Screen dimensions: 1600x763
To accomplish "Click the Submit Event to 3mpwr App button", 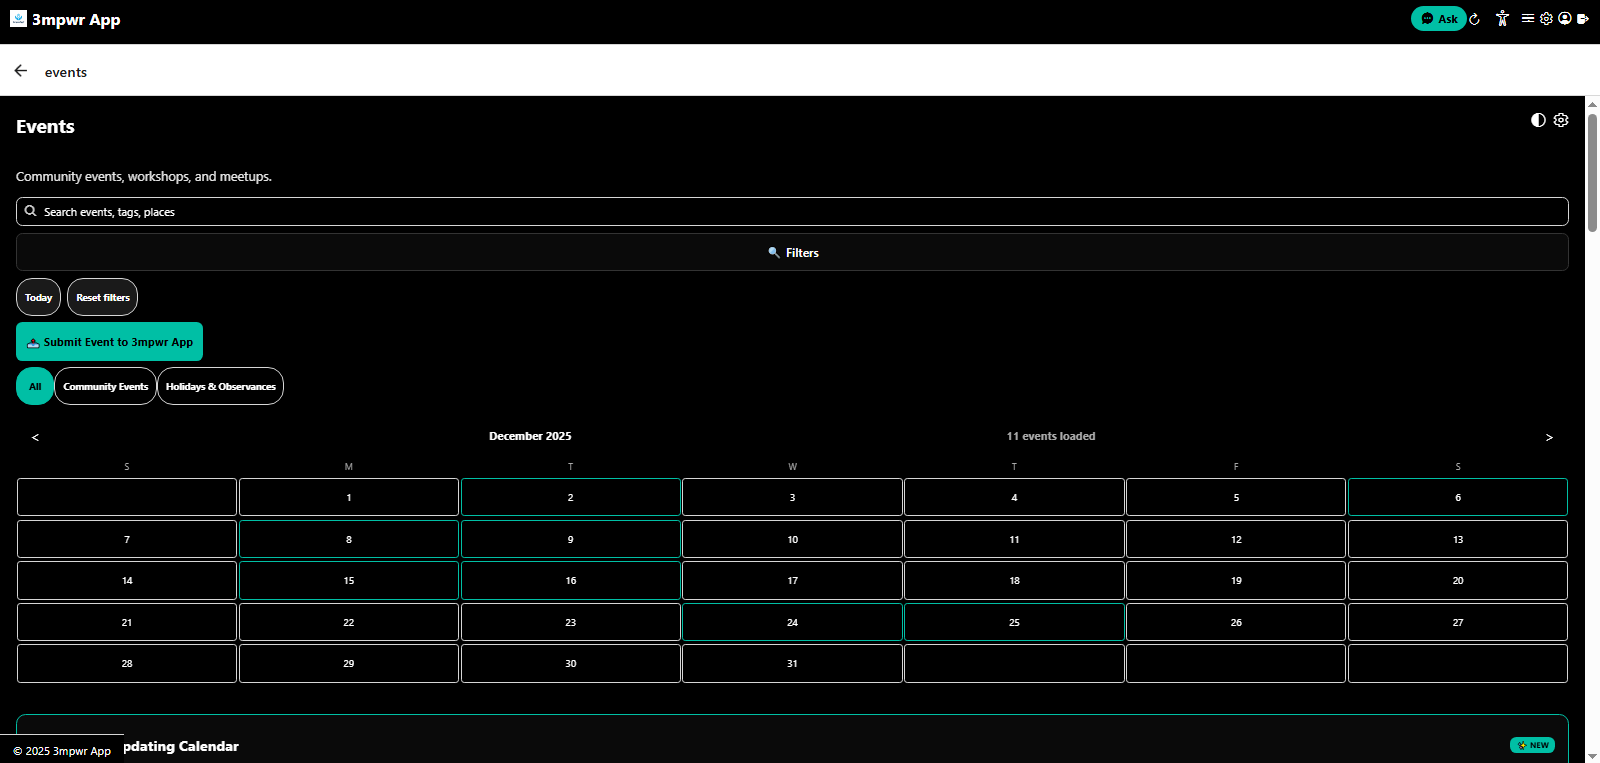I will [x=110, y=342].
